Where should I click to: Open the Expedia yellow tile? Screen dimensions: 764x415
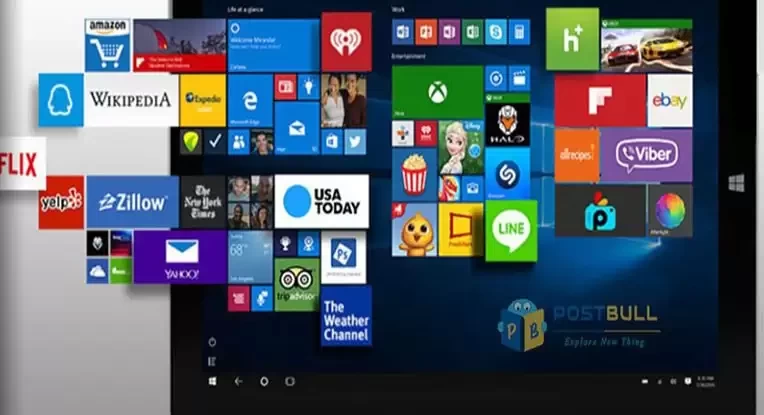[203, 100]
